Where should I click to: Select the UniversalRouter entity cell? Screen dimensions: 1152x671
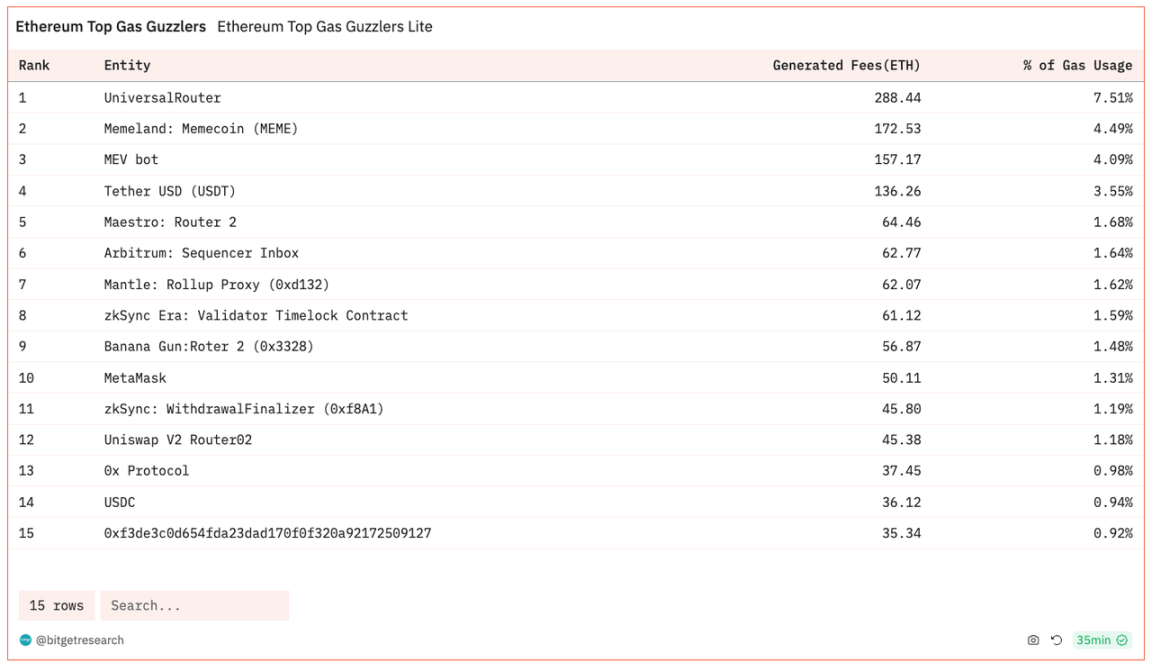[x=162, y=98]
